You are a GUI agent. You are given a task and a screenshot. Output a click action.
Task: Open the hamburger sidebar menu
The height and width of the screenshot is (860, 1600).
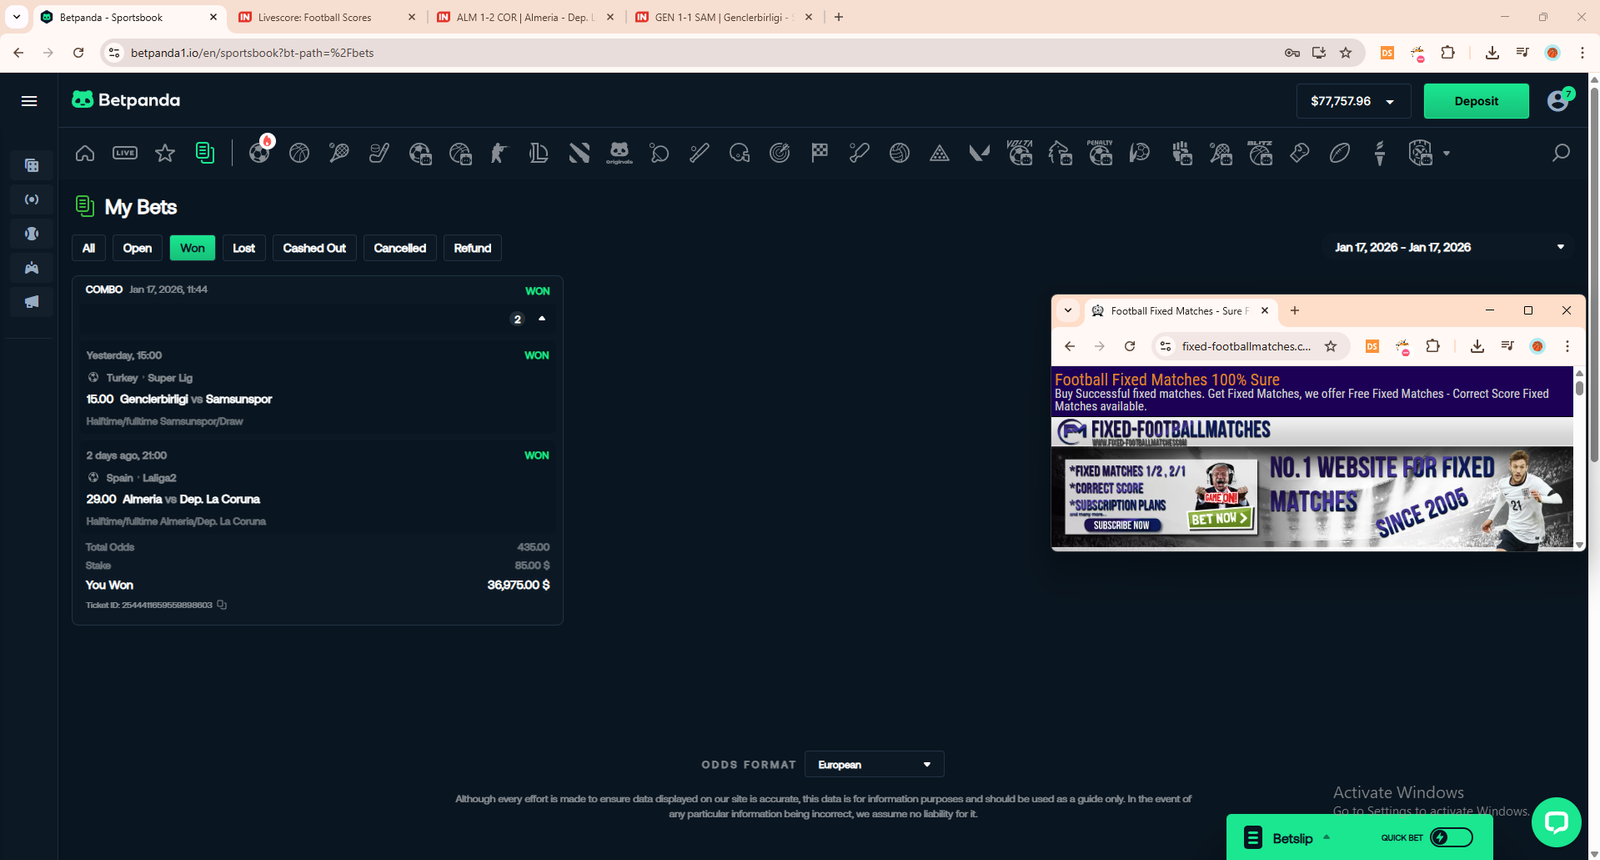coord(29,101)
